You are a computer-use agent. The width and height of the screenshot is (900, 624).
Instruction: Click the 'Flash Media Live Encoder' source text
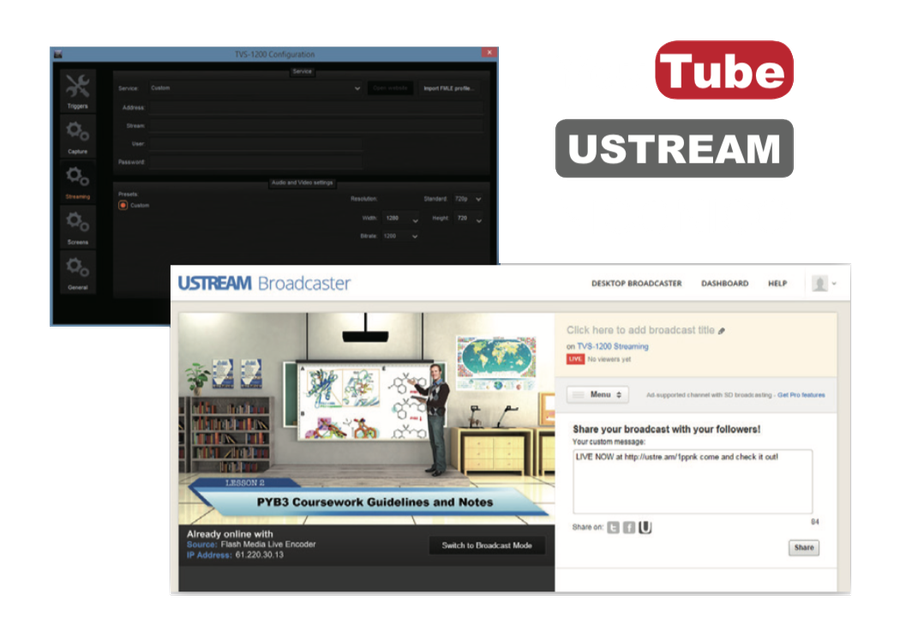pos(268,544)
